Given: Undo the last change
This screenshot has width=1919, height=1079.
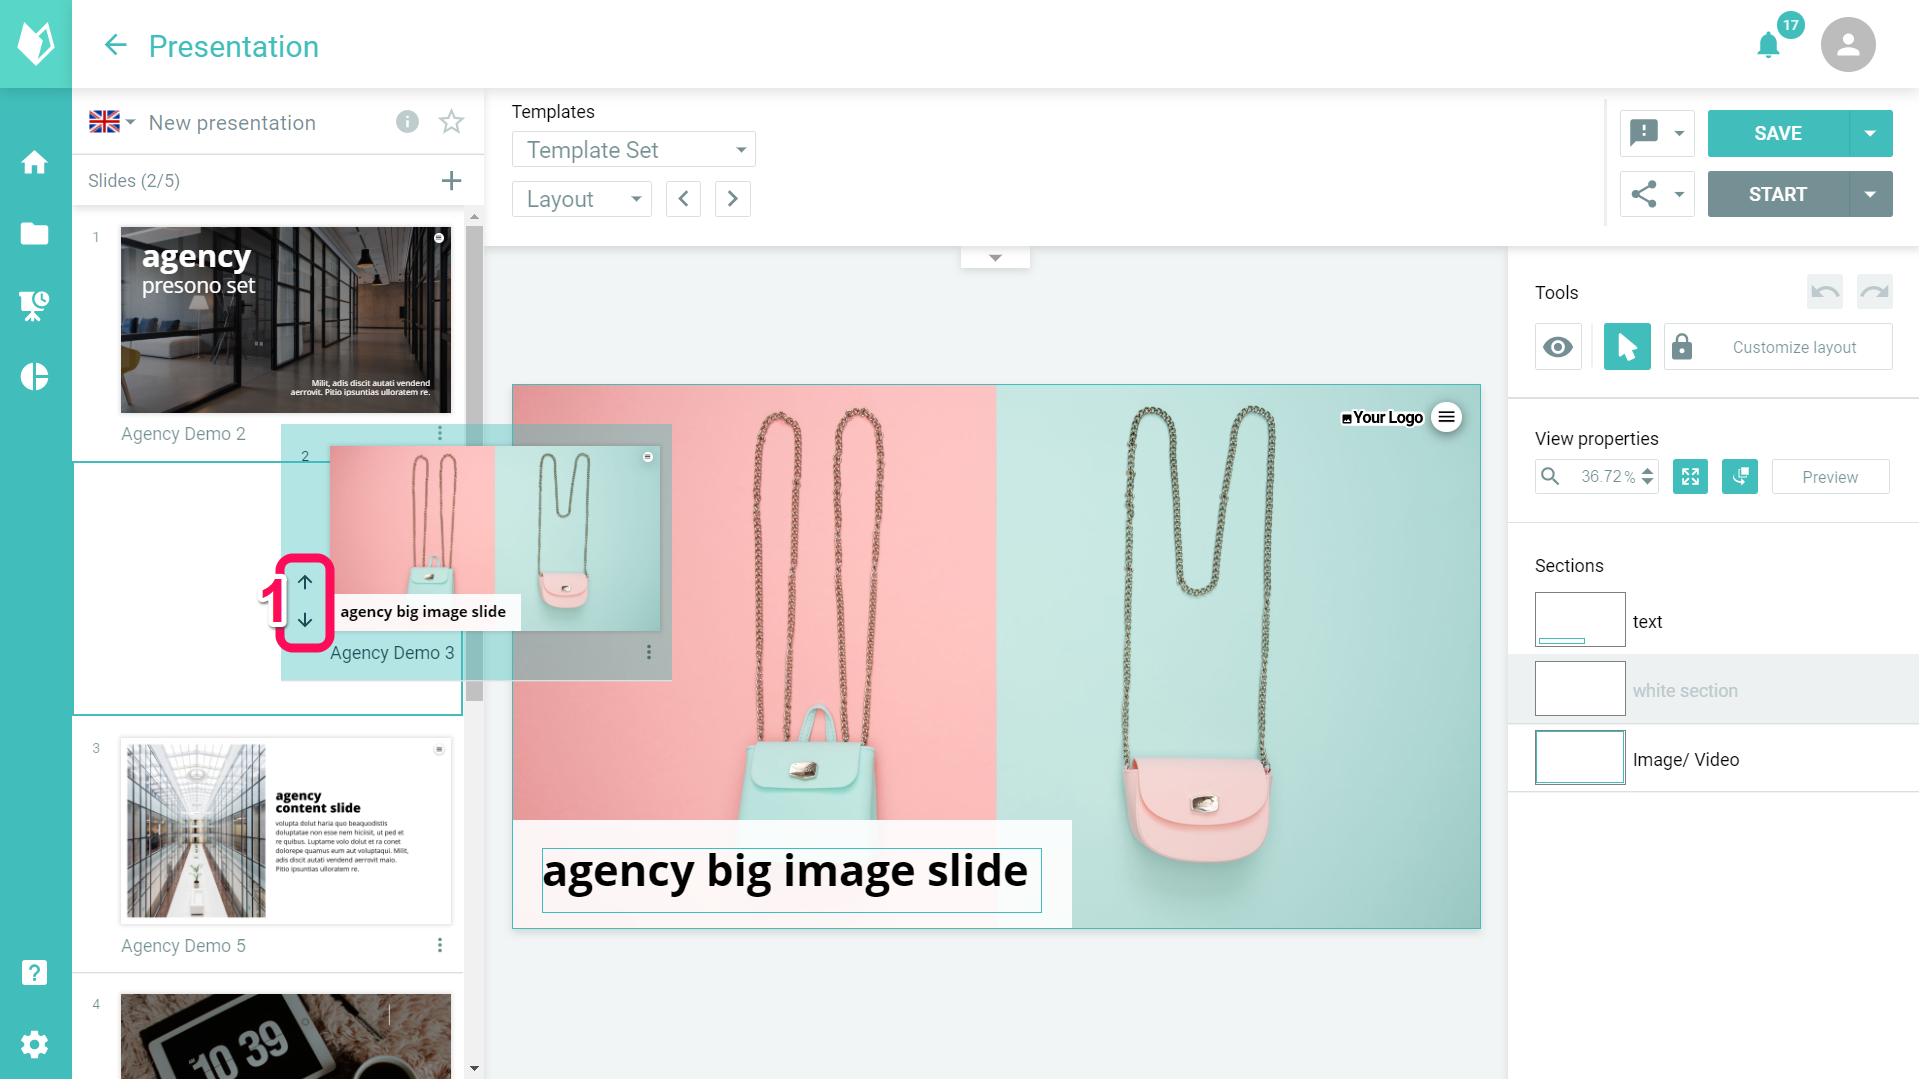Looking at the screenshot, I should (1824, 291).
